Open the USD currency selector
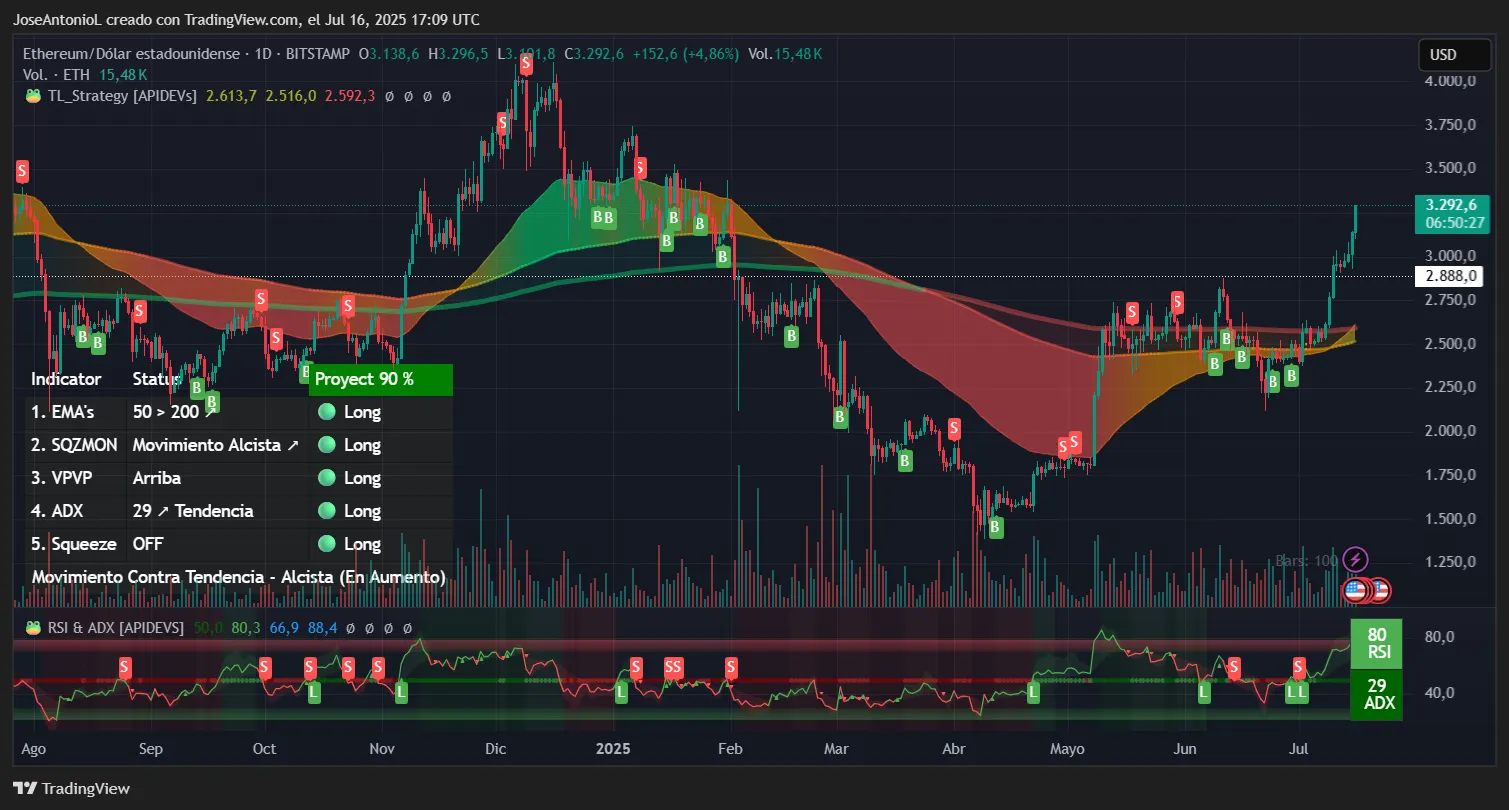The width and height of the screenshot is (1509, 810). (1454, 55)
